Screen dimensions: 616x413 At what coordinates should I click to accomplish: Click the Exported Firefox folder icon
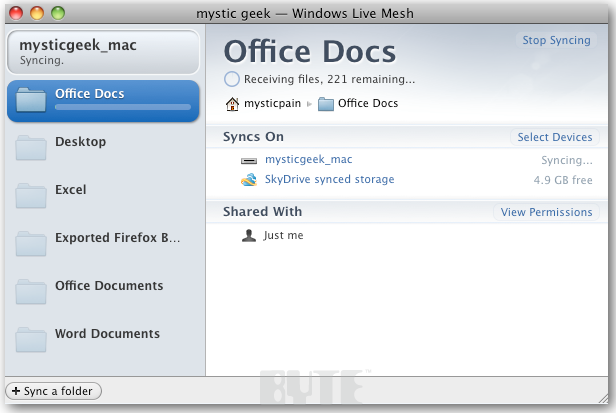pos(31,245)
